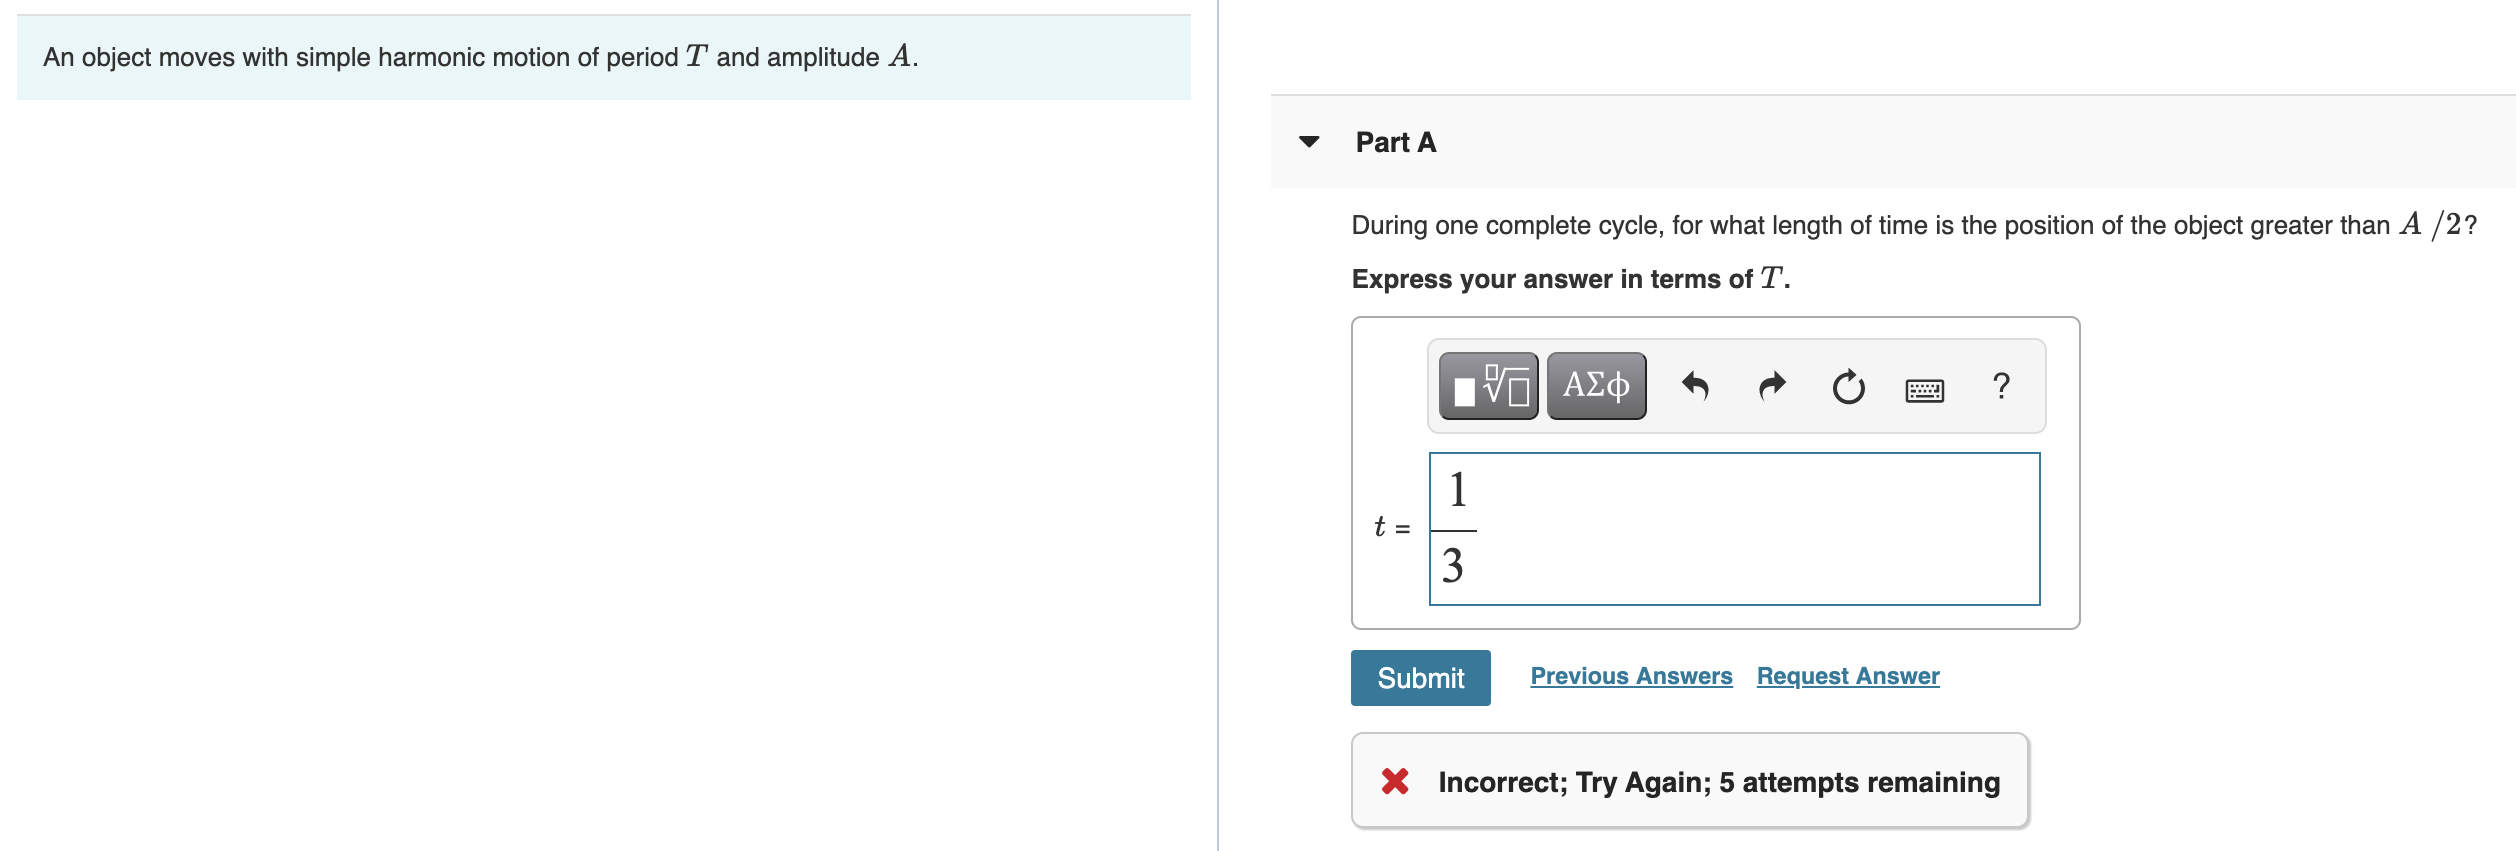Open keyboard shortcuts icon
The width and height of the screenshot is (2516, 851).
tap(1924, 390)
